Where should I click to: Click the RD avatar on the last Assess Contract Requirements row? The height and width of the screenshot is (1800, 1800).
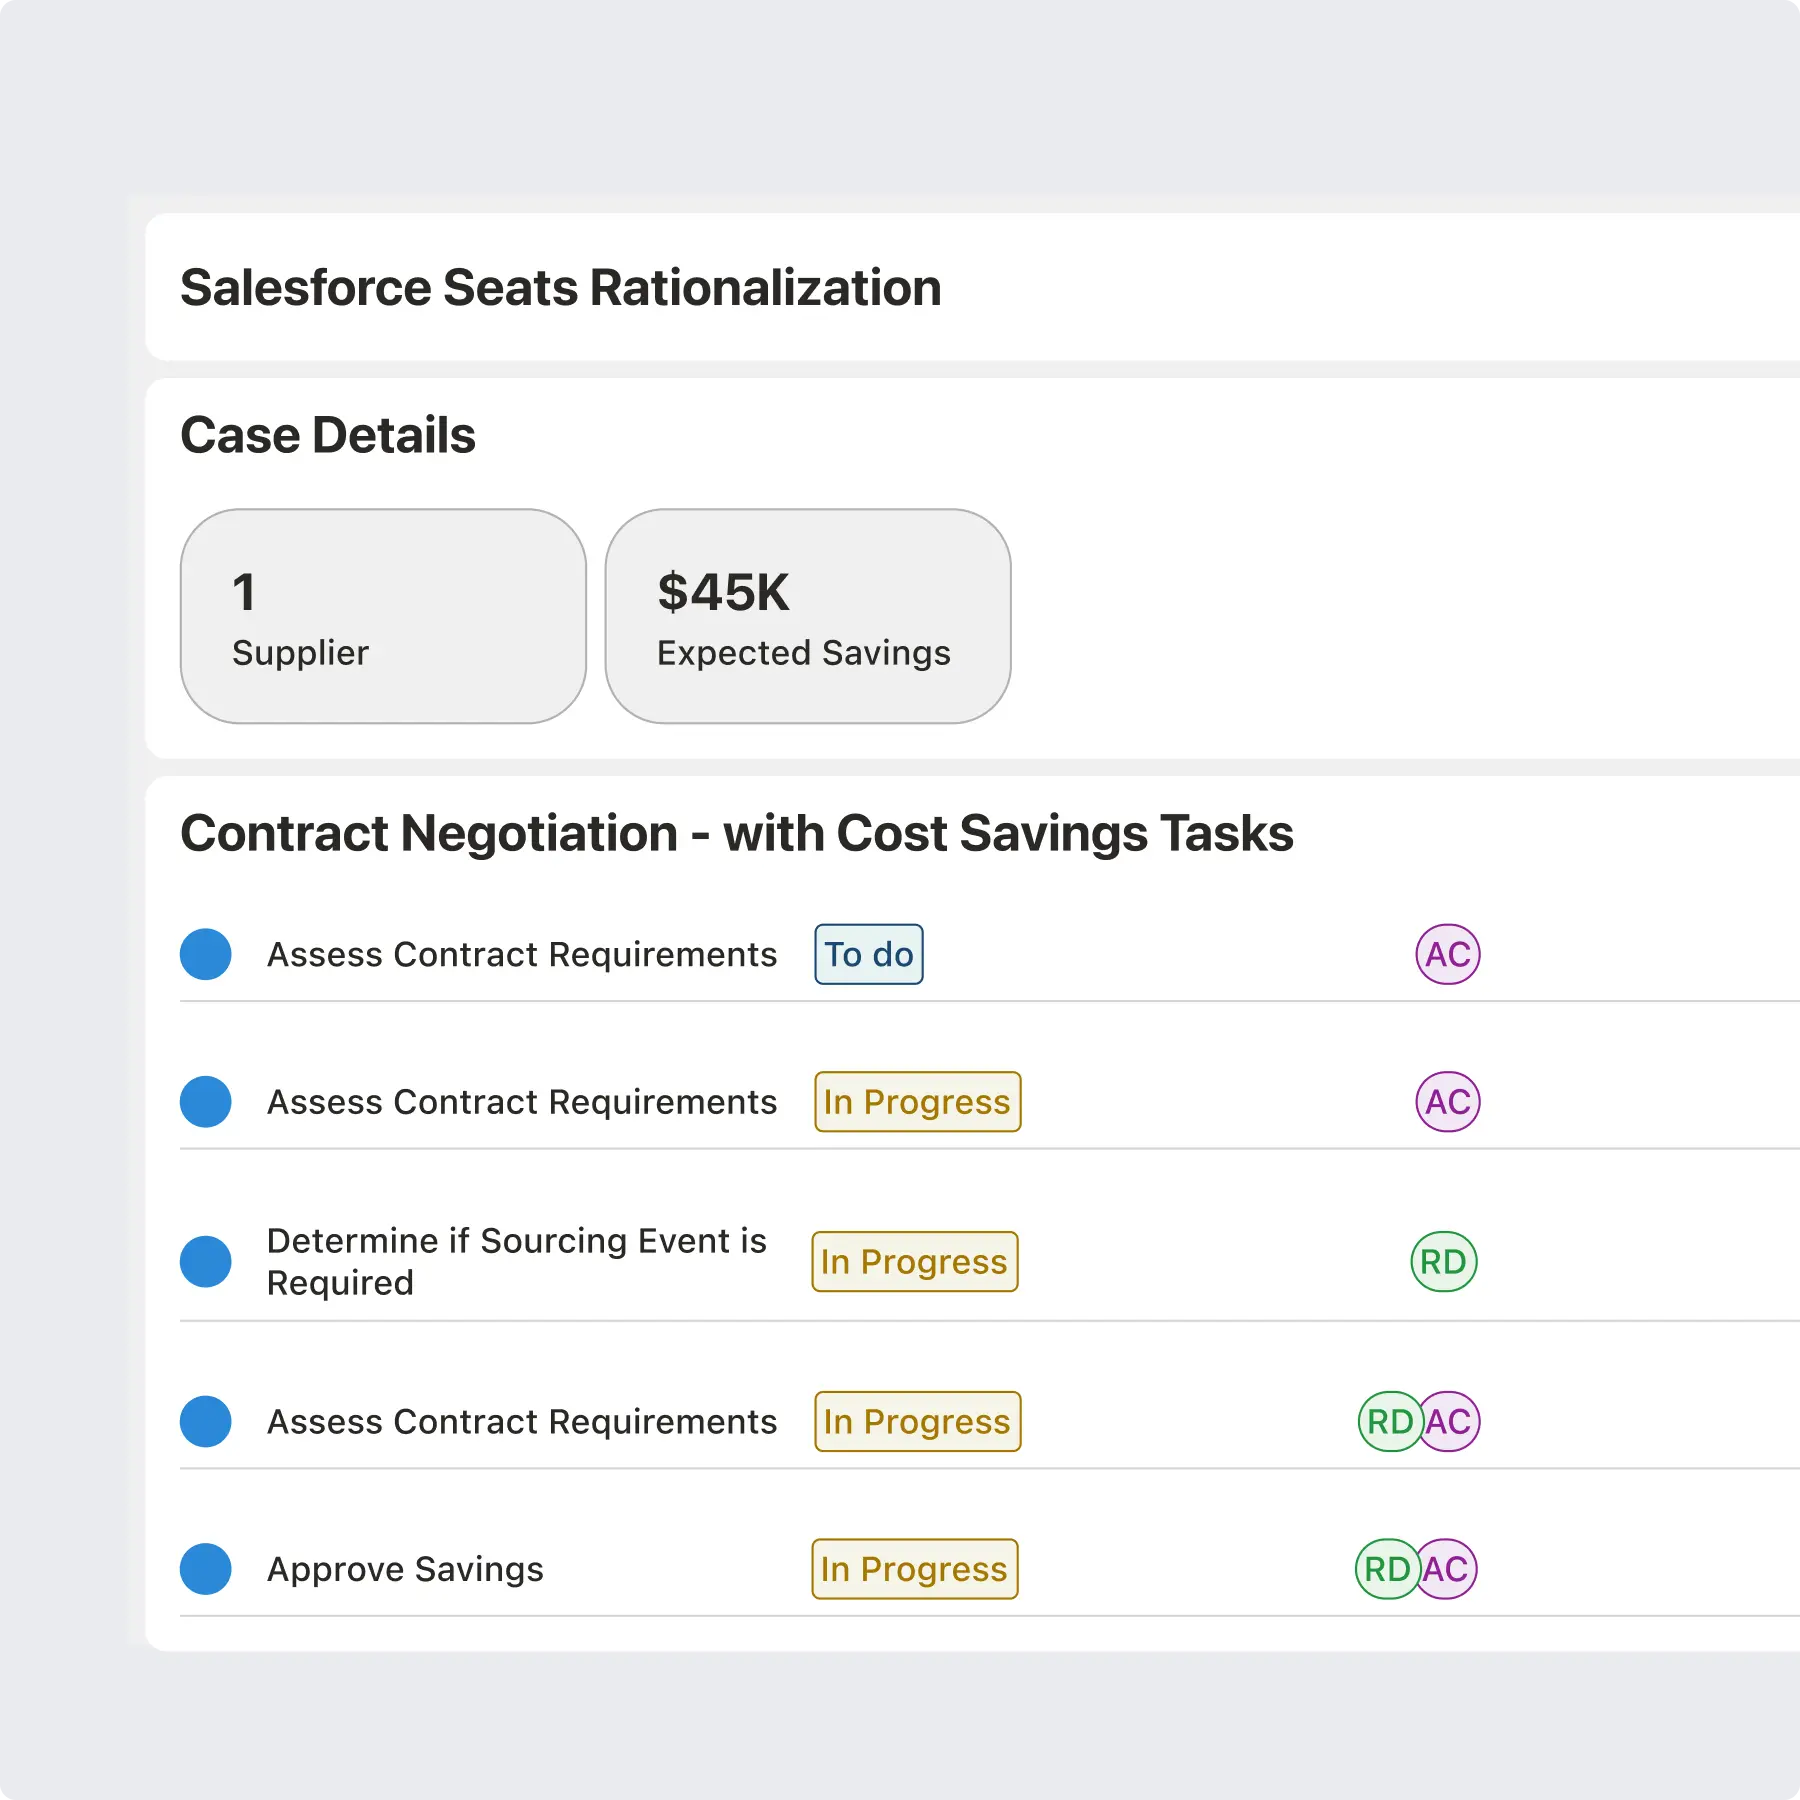(x=1388, y=1421)
